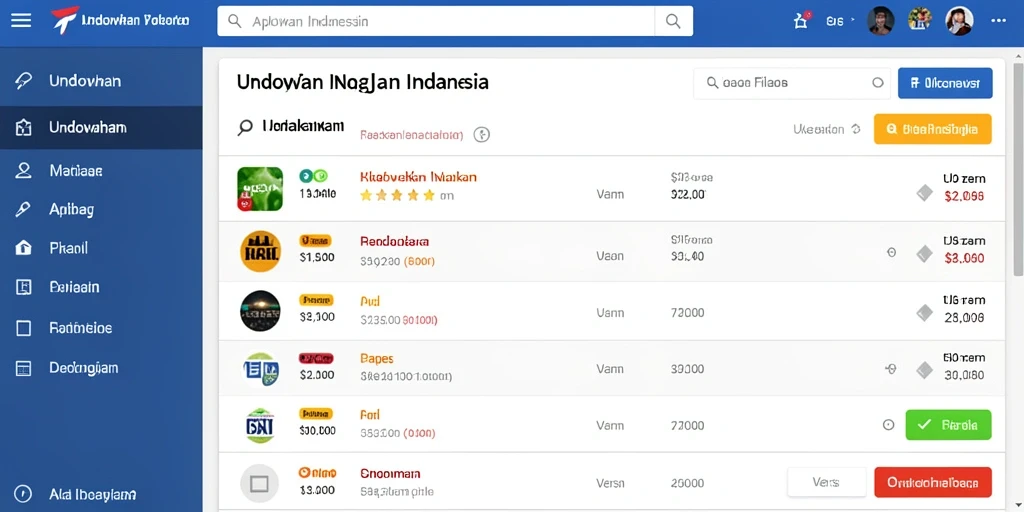This screenshot has width=1024, height=512.
Task: Open the hamburger menu
Action: [x=21, y=21]
